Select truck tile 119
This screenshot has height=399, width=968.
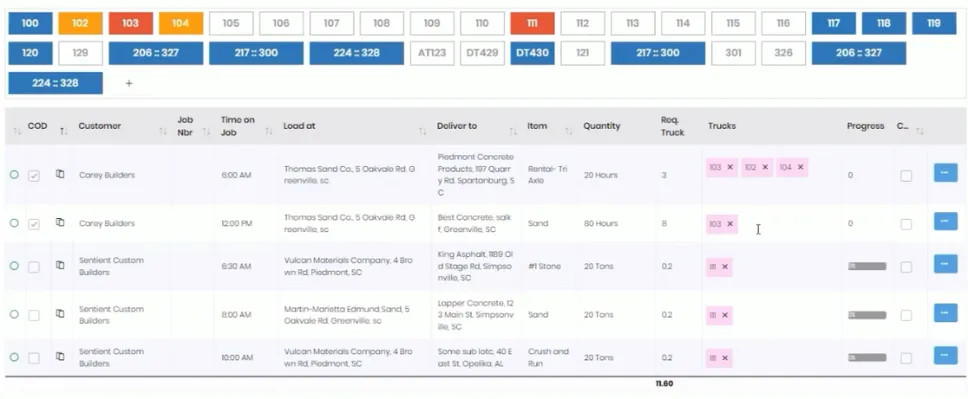[934, 23]
